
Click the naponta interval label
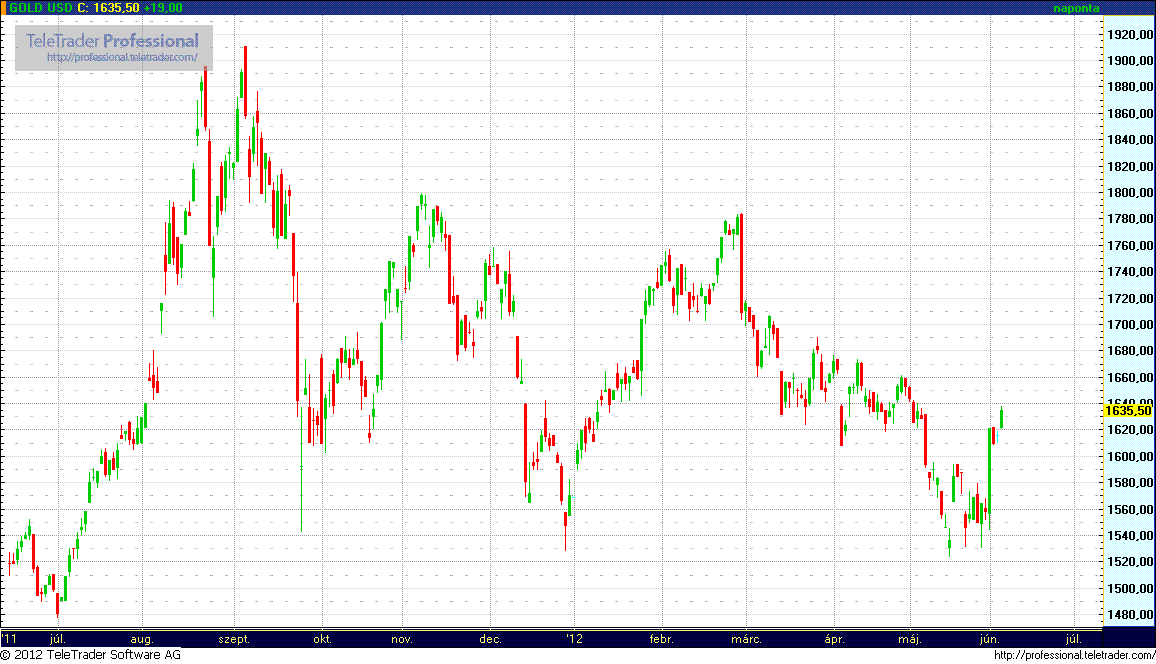click(1076, 8)
